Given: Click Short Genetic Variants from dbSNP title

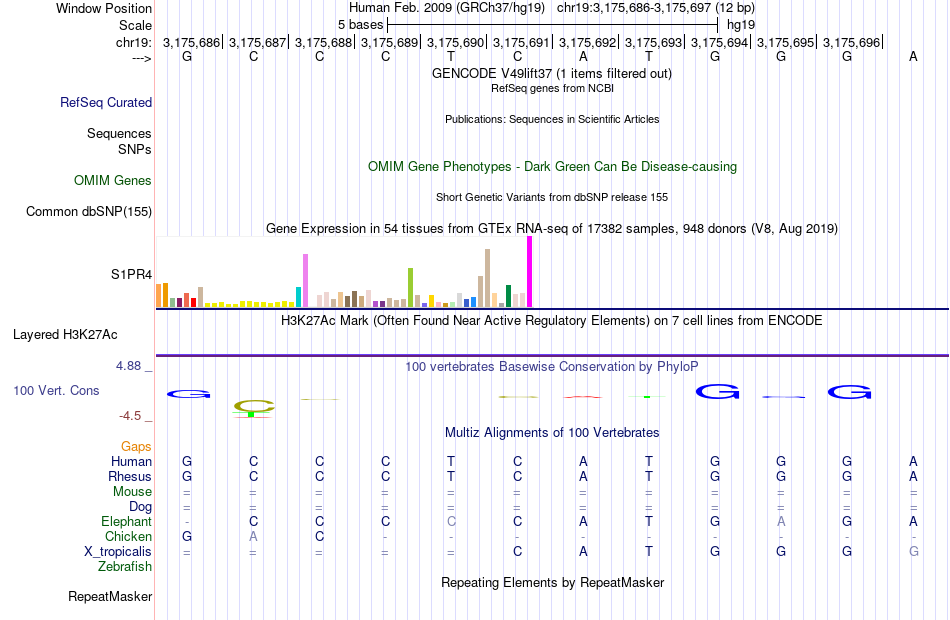Looking at the screenshot, I should click(552, 198).
